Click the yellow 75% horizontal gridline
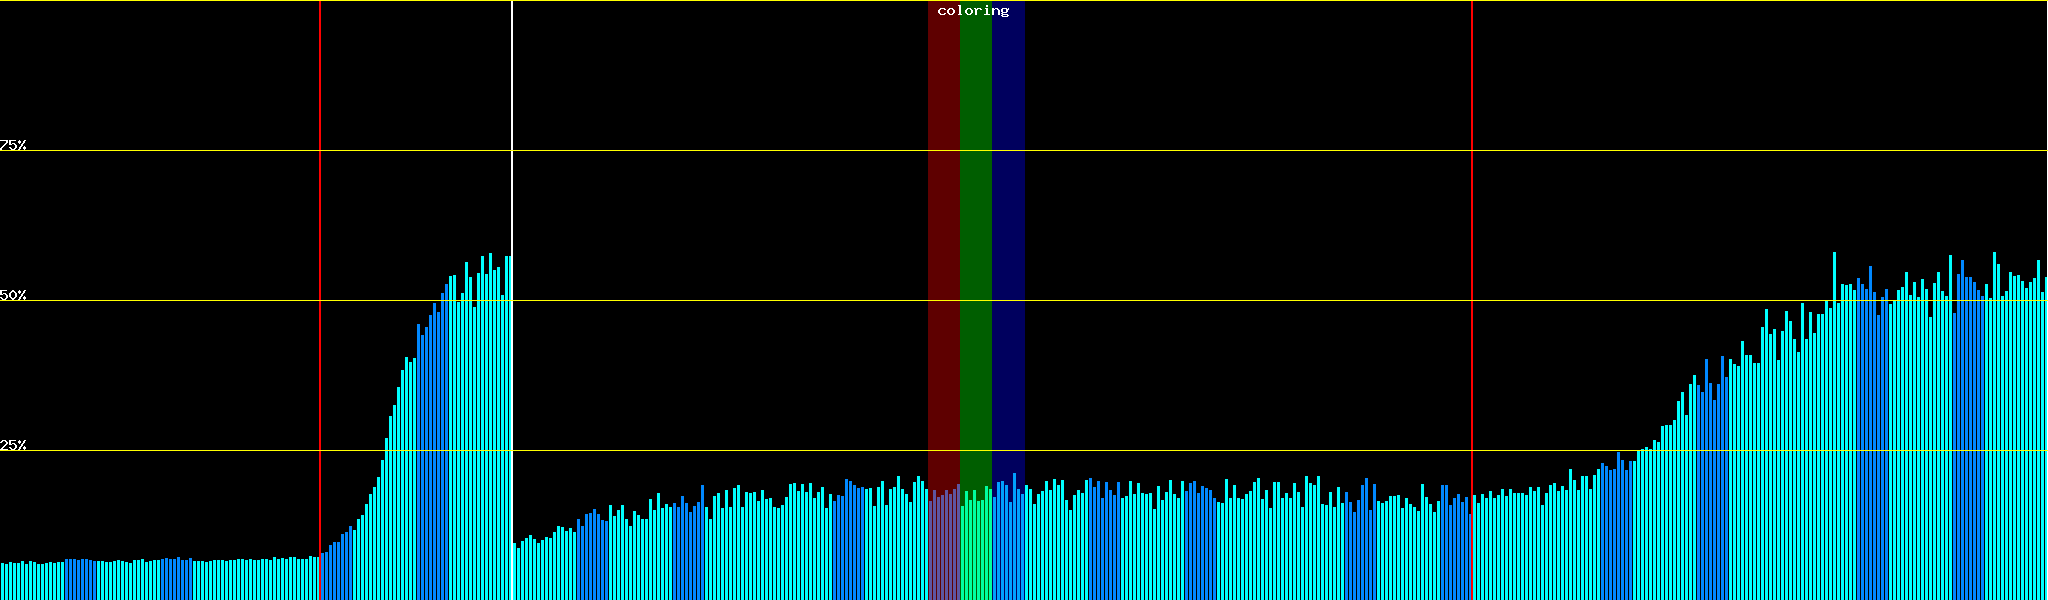 (x=1200, y=151)
